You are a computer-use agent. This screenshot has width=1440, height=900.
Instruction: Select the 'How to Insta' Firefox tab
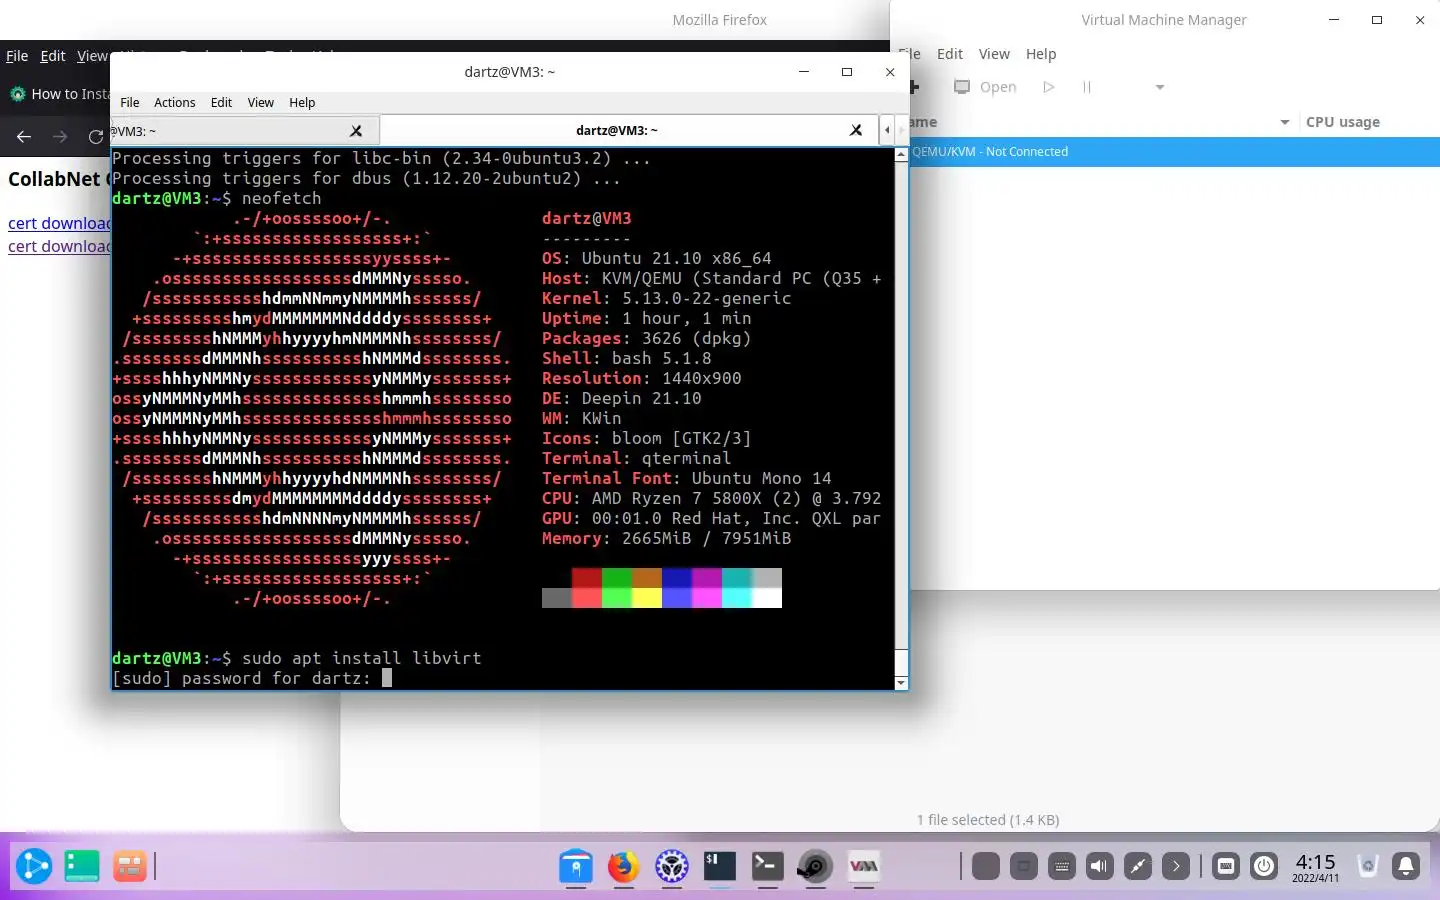pyautogui.click(x=58, y=94)
